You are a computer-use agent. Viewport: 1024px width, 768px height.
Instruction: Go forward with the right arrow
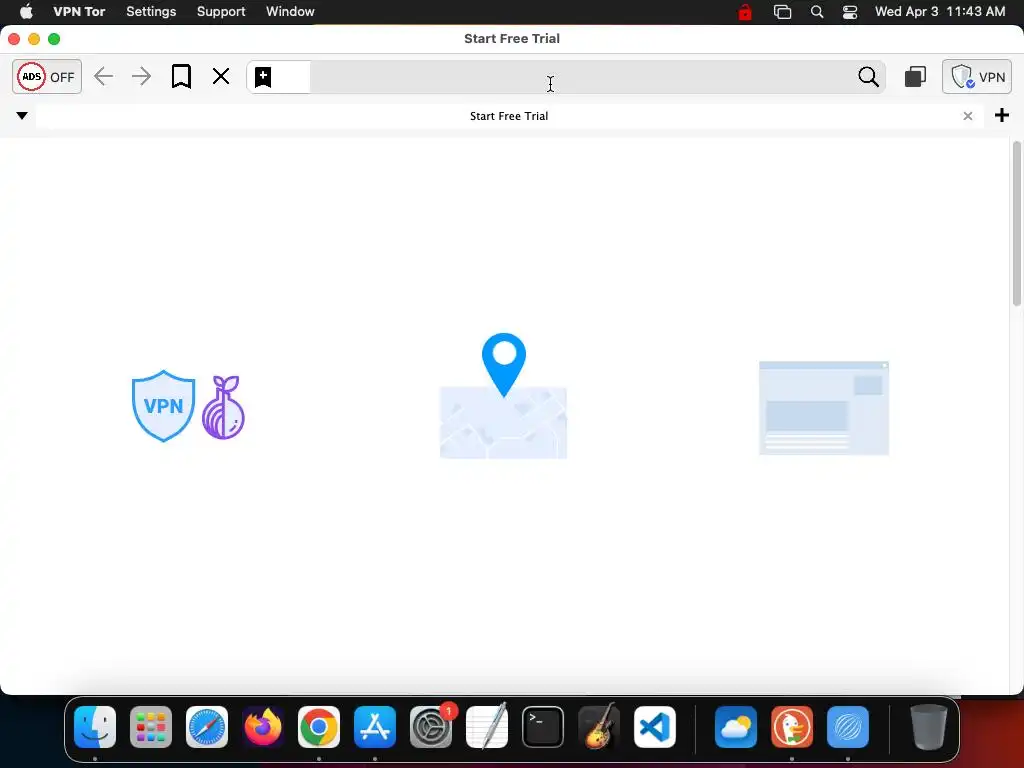click(141, 76)
